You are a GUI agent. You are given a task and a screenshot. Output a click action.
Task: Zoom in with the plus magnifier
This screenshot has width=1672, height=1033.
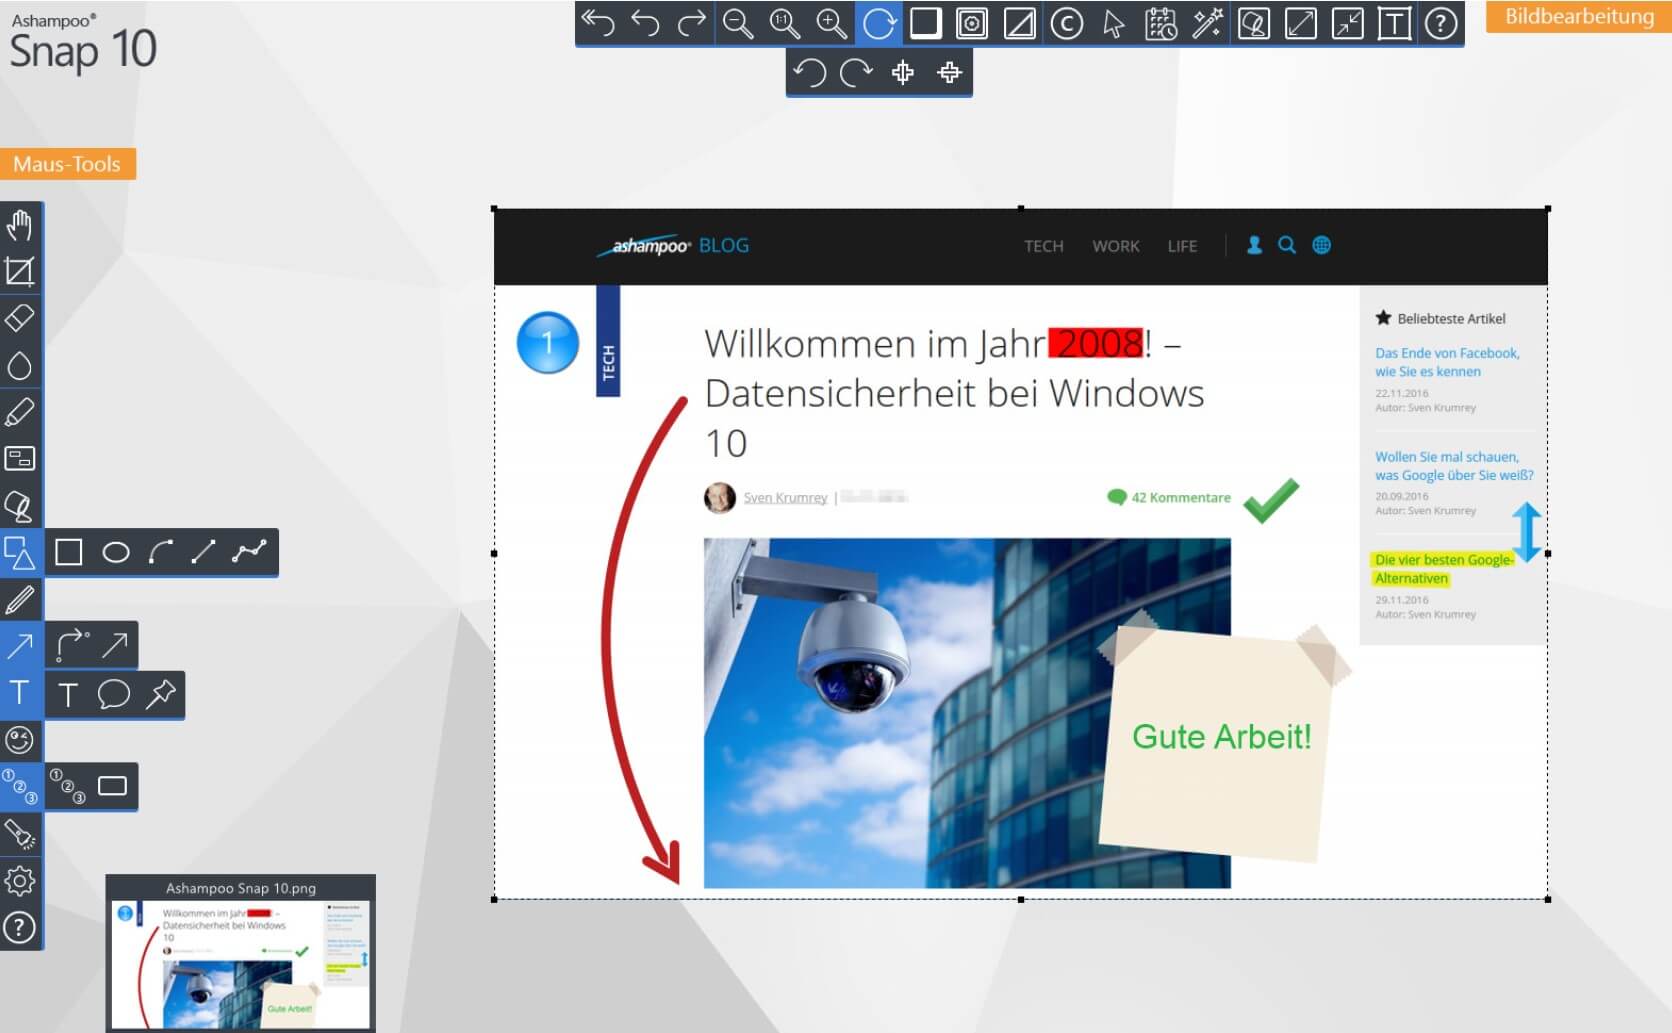(x=831, y=23)
